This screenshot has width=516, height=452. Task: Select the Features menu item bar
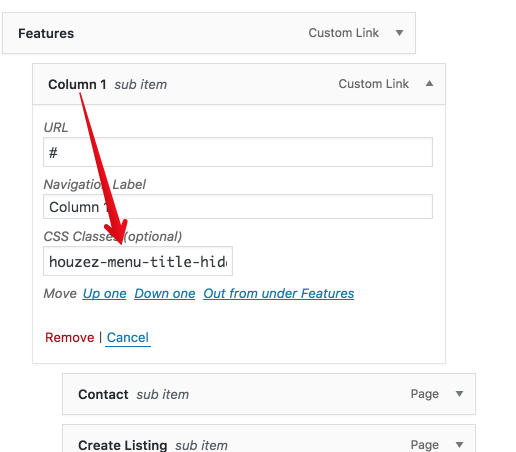[209, 33]
